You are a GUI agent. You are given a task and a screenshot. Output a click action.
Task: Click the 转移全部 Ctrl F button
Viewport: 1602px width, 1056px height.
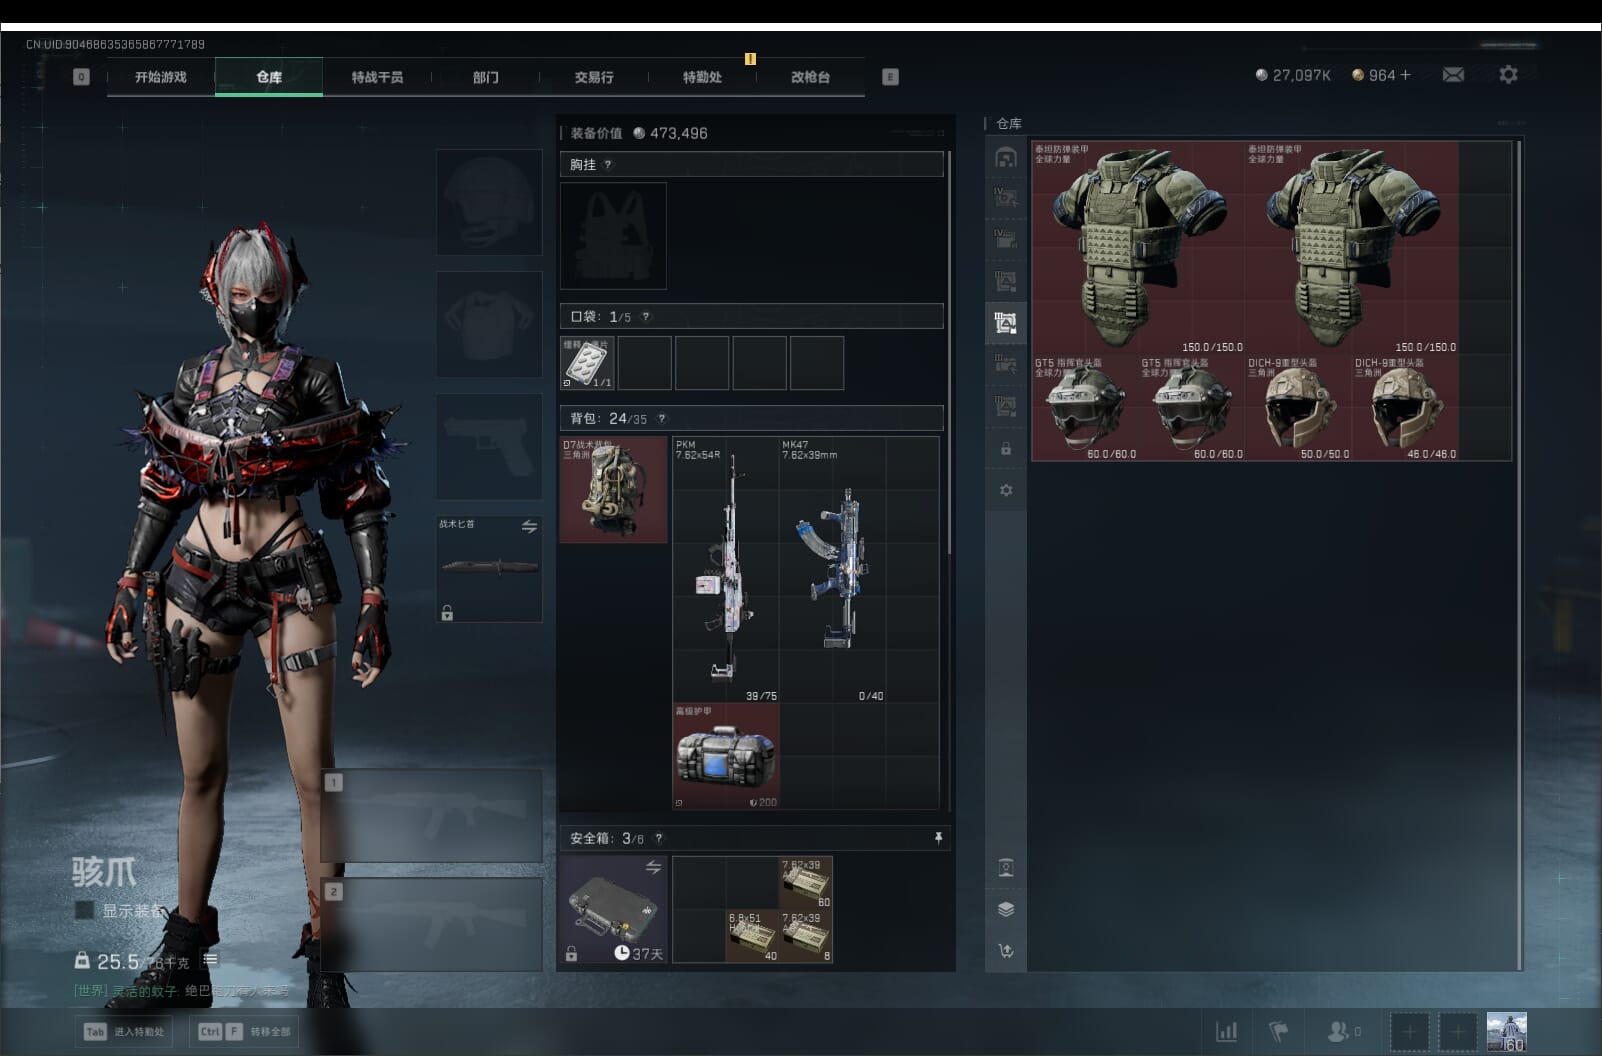pos(244,1031)
